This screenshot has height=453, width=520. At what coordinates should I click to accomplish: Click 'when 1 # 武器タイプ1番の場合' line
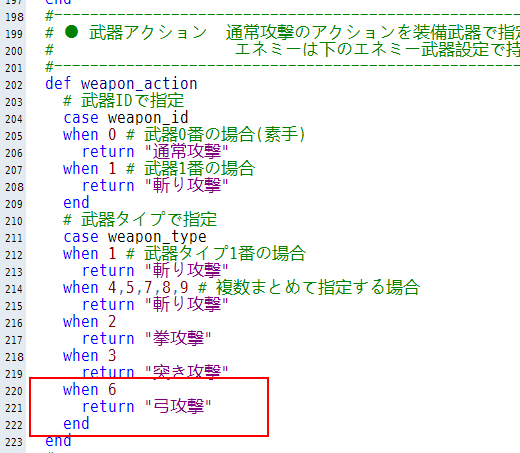(184, 254)
